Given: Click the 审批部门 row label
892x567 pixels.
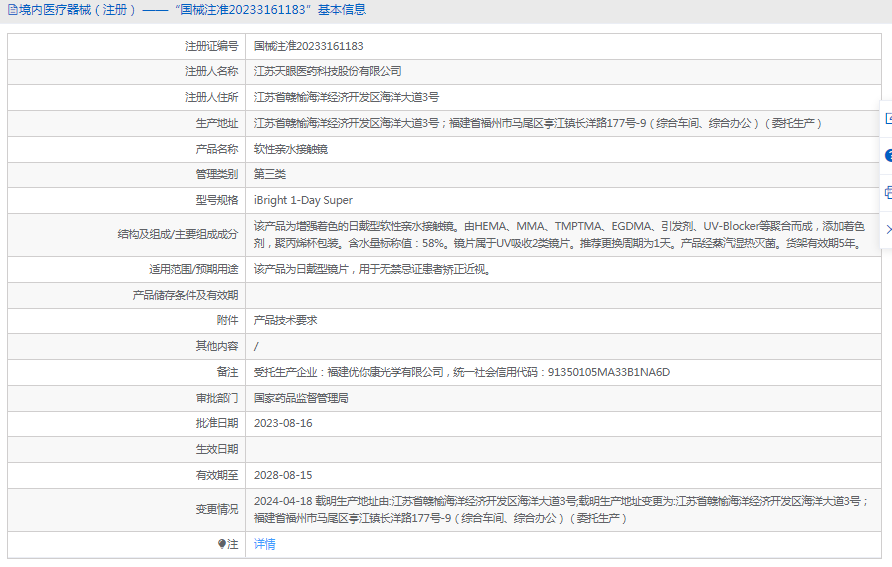Looking at the screenshot, I should pyautogui.click(x=217, y=398).
